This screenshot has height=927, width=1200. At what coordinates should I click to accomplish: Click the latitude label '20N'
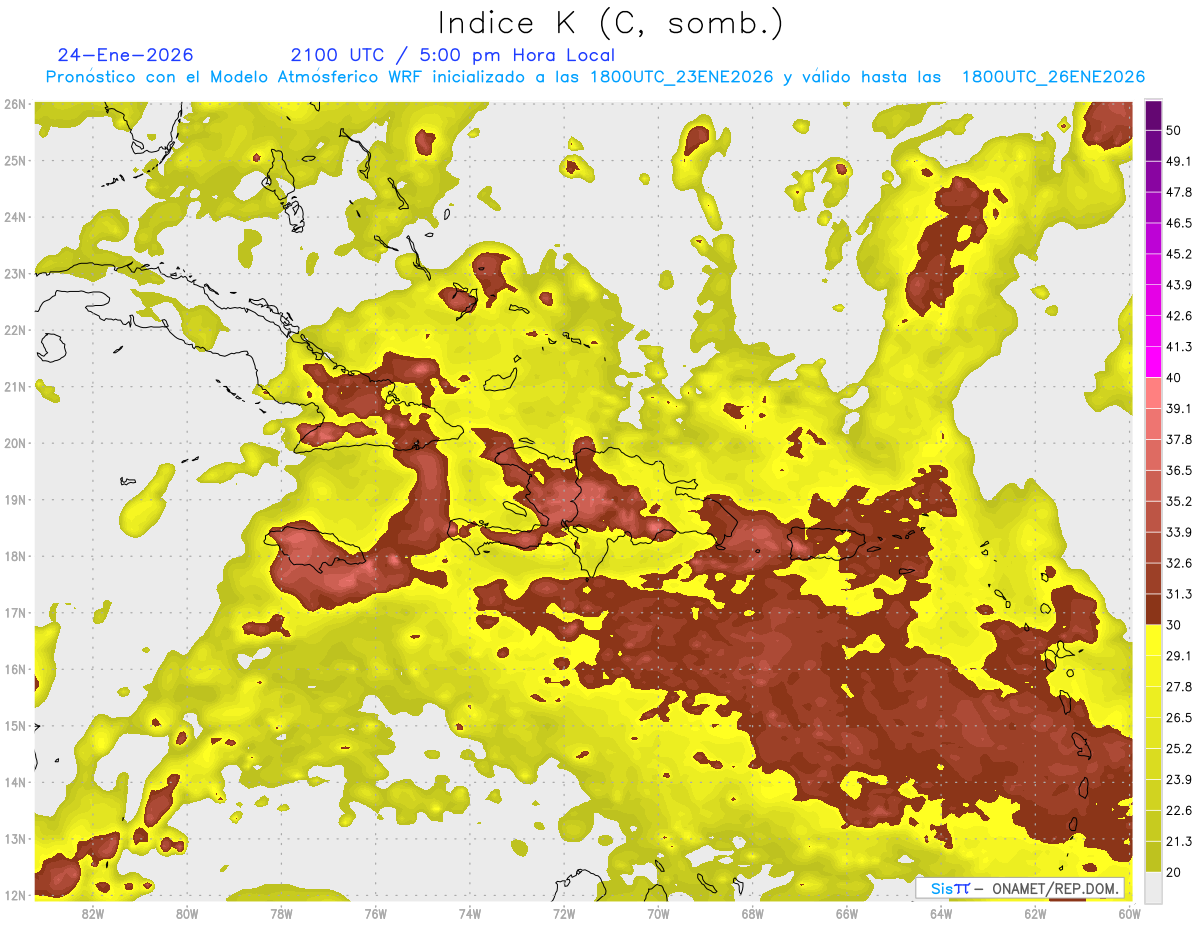pos(14,443)
